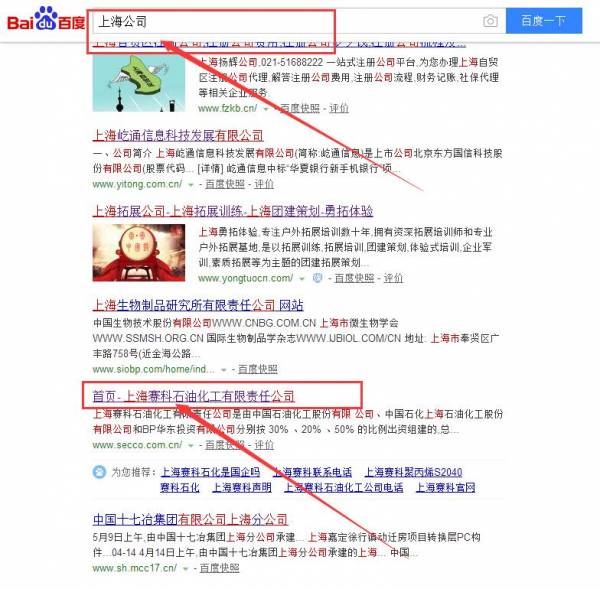The width and height of the screenshot is (600, 589).
Task: Open 上海屹通信息科技发展有限公司 result
Action: (x=178, y=135)
